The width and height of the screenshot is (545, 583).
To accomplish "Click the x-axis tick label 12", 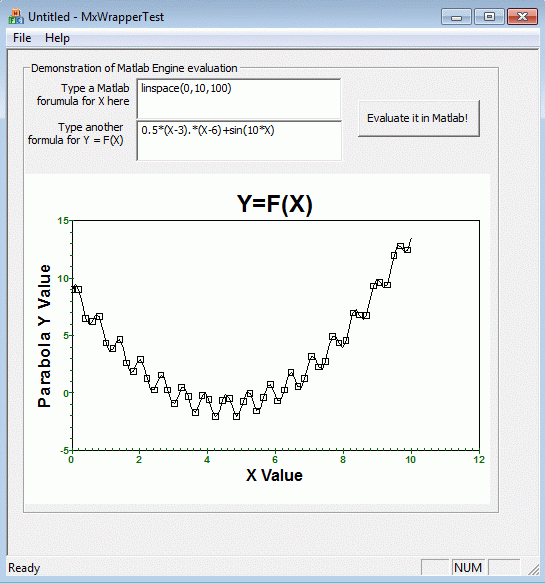I will 479,460.
